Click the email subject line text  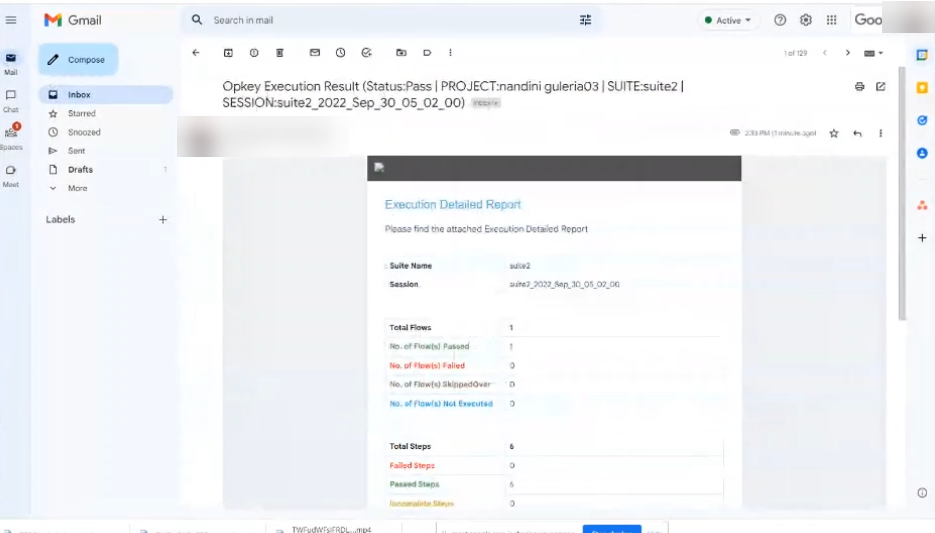click(x=453, y=94)
